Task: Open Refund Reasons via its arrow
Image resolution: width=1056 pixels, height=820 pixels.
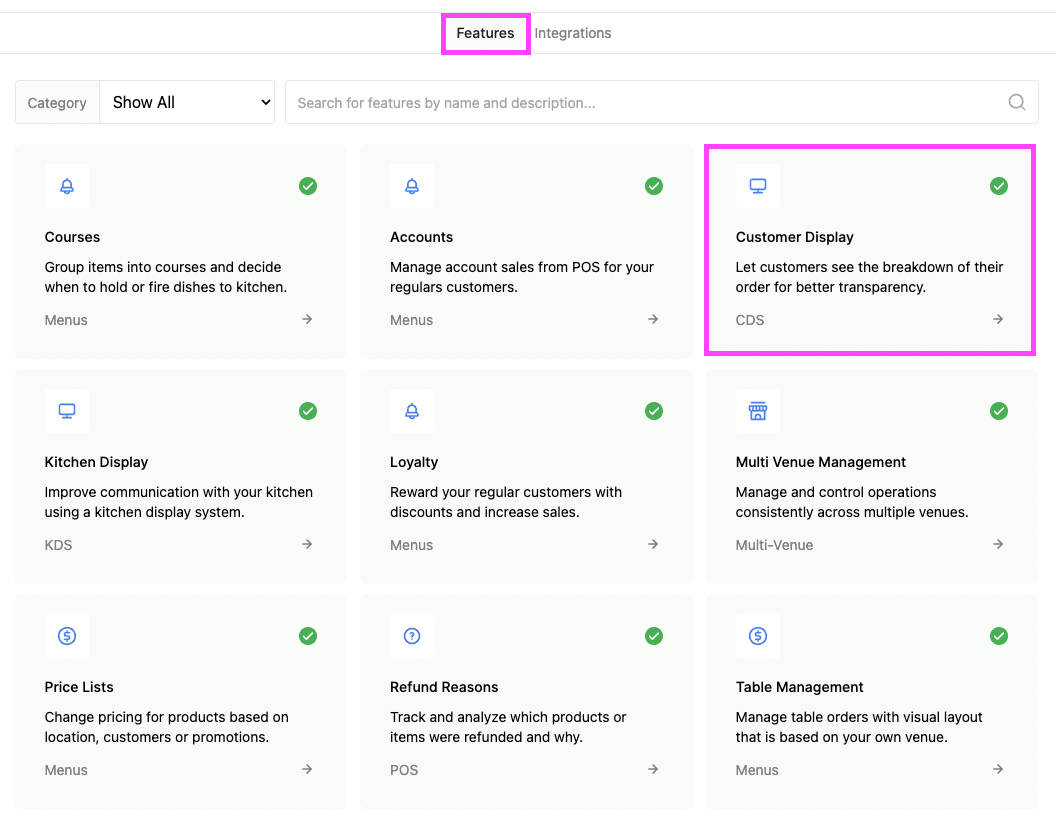Action: [653, 769]
